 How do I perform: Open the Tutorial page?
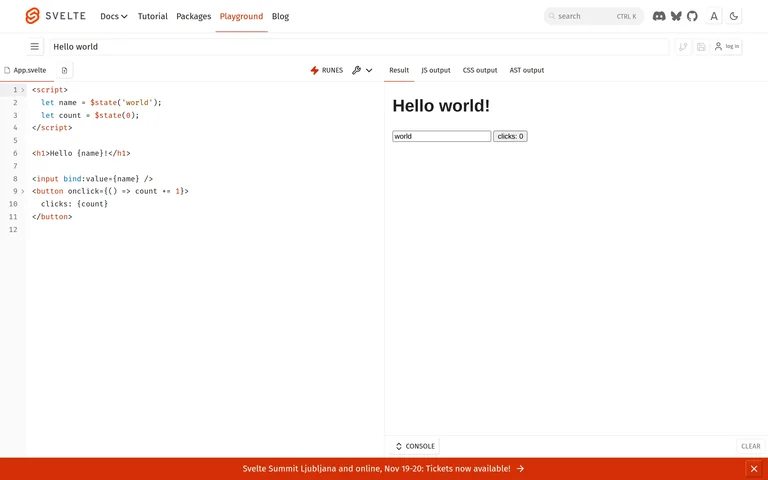152,16
